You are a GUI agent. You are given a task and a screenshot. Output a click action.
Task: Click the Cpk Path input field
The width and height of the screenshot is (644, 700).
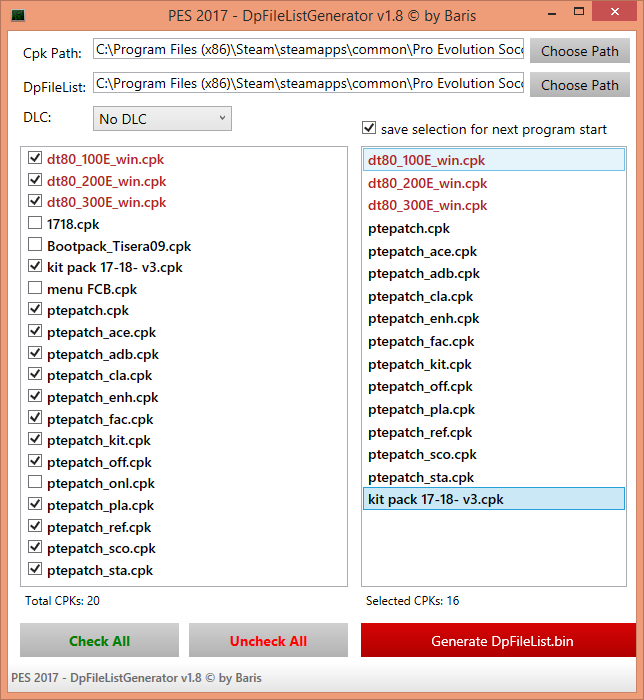[308, 49]
